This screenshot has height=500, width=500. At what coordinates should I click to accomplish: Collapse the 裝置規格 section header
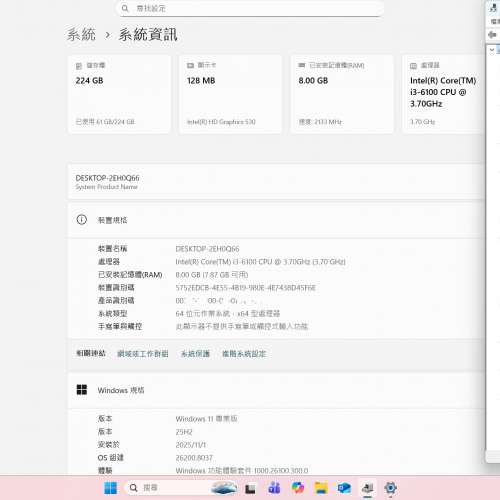pos(276,220)
